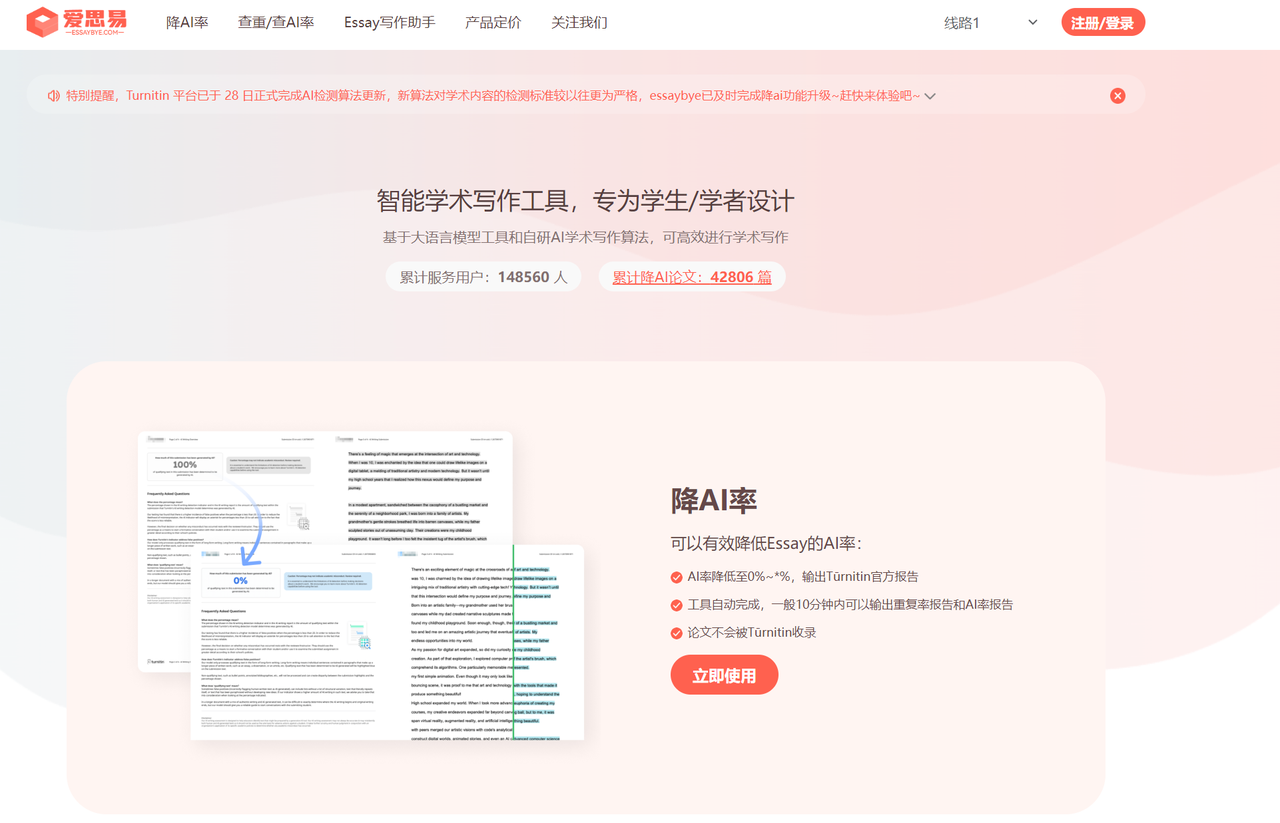Expand the Turnitin announcement with chevron

point(930,96)
